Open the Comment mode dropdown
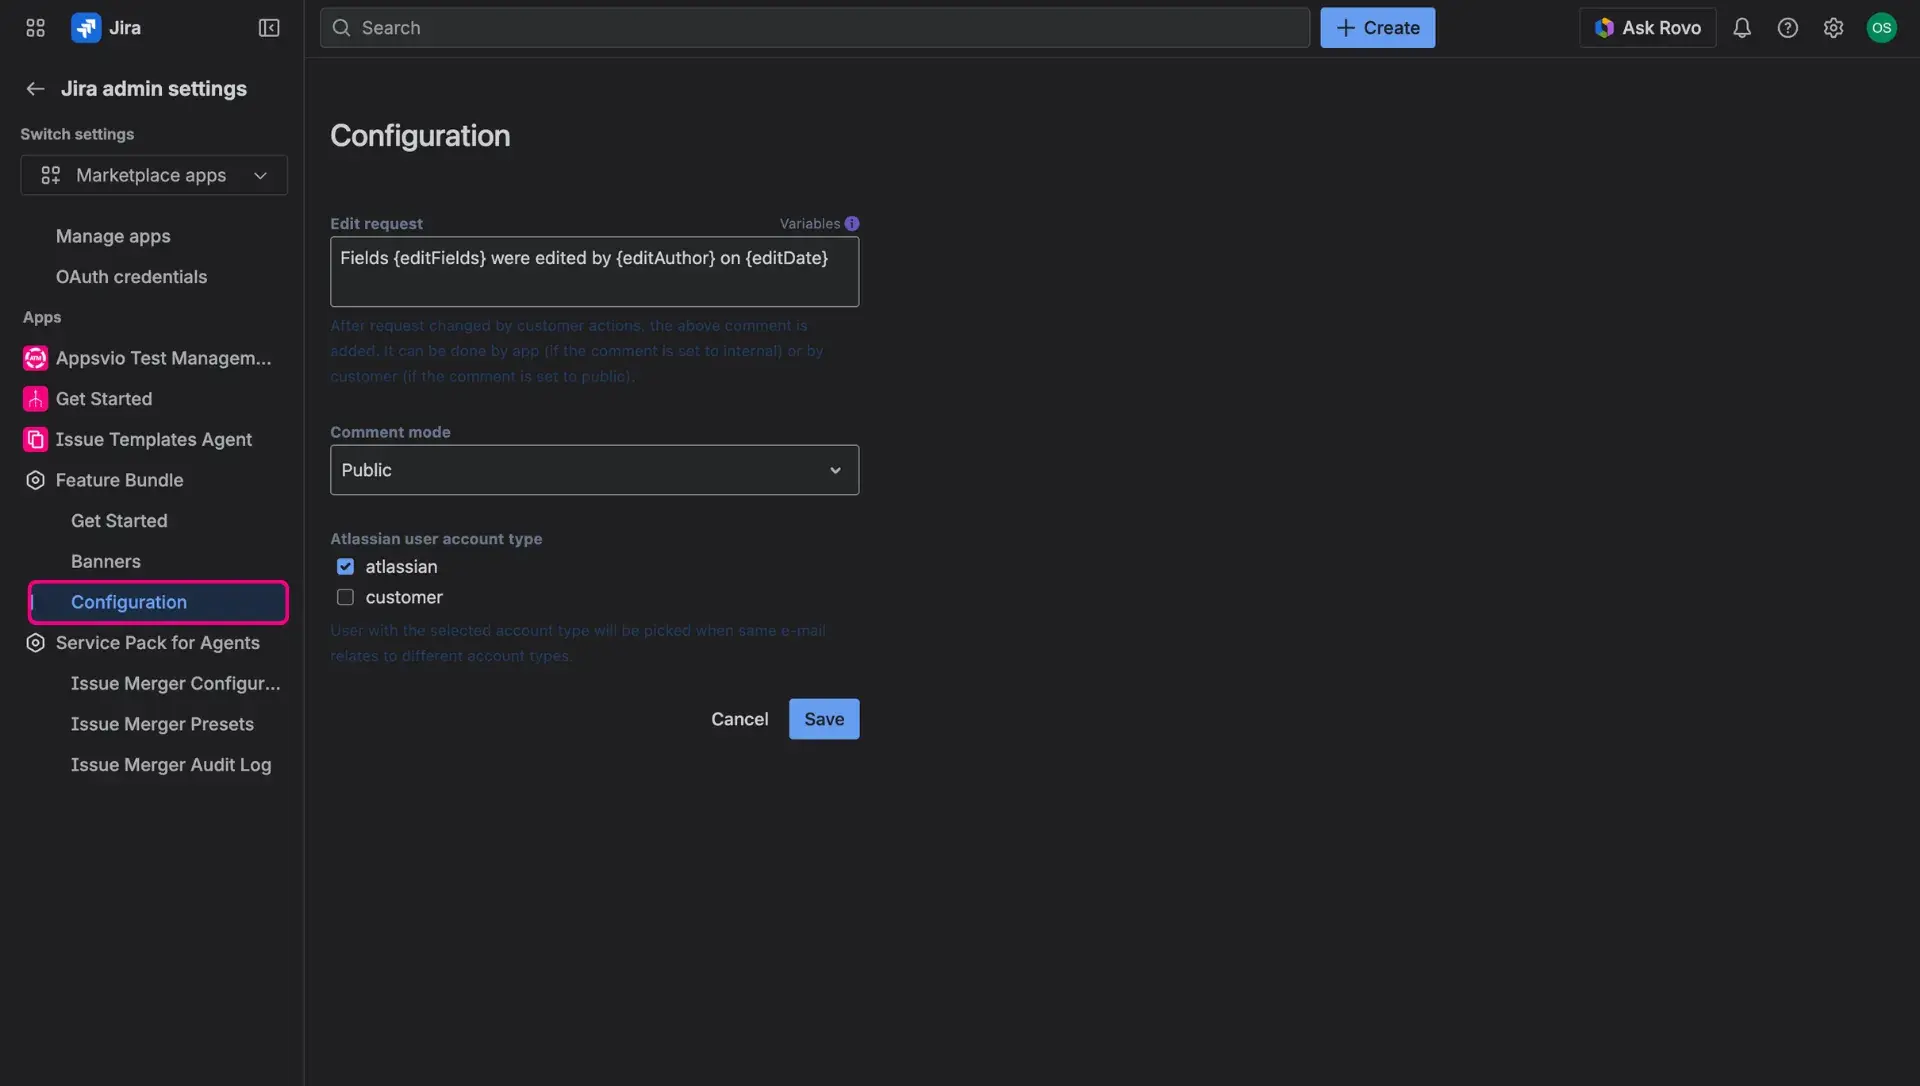 tap(594, 469)
